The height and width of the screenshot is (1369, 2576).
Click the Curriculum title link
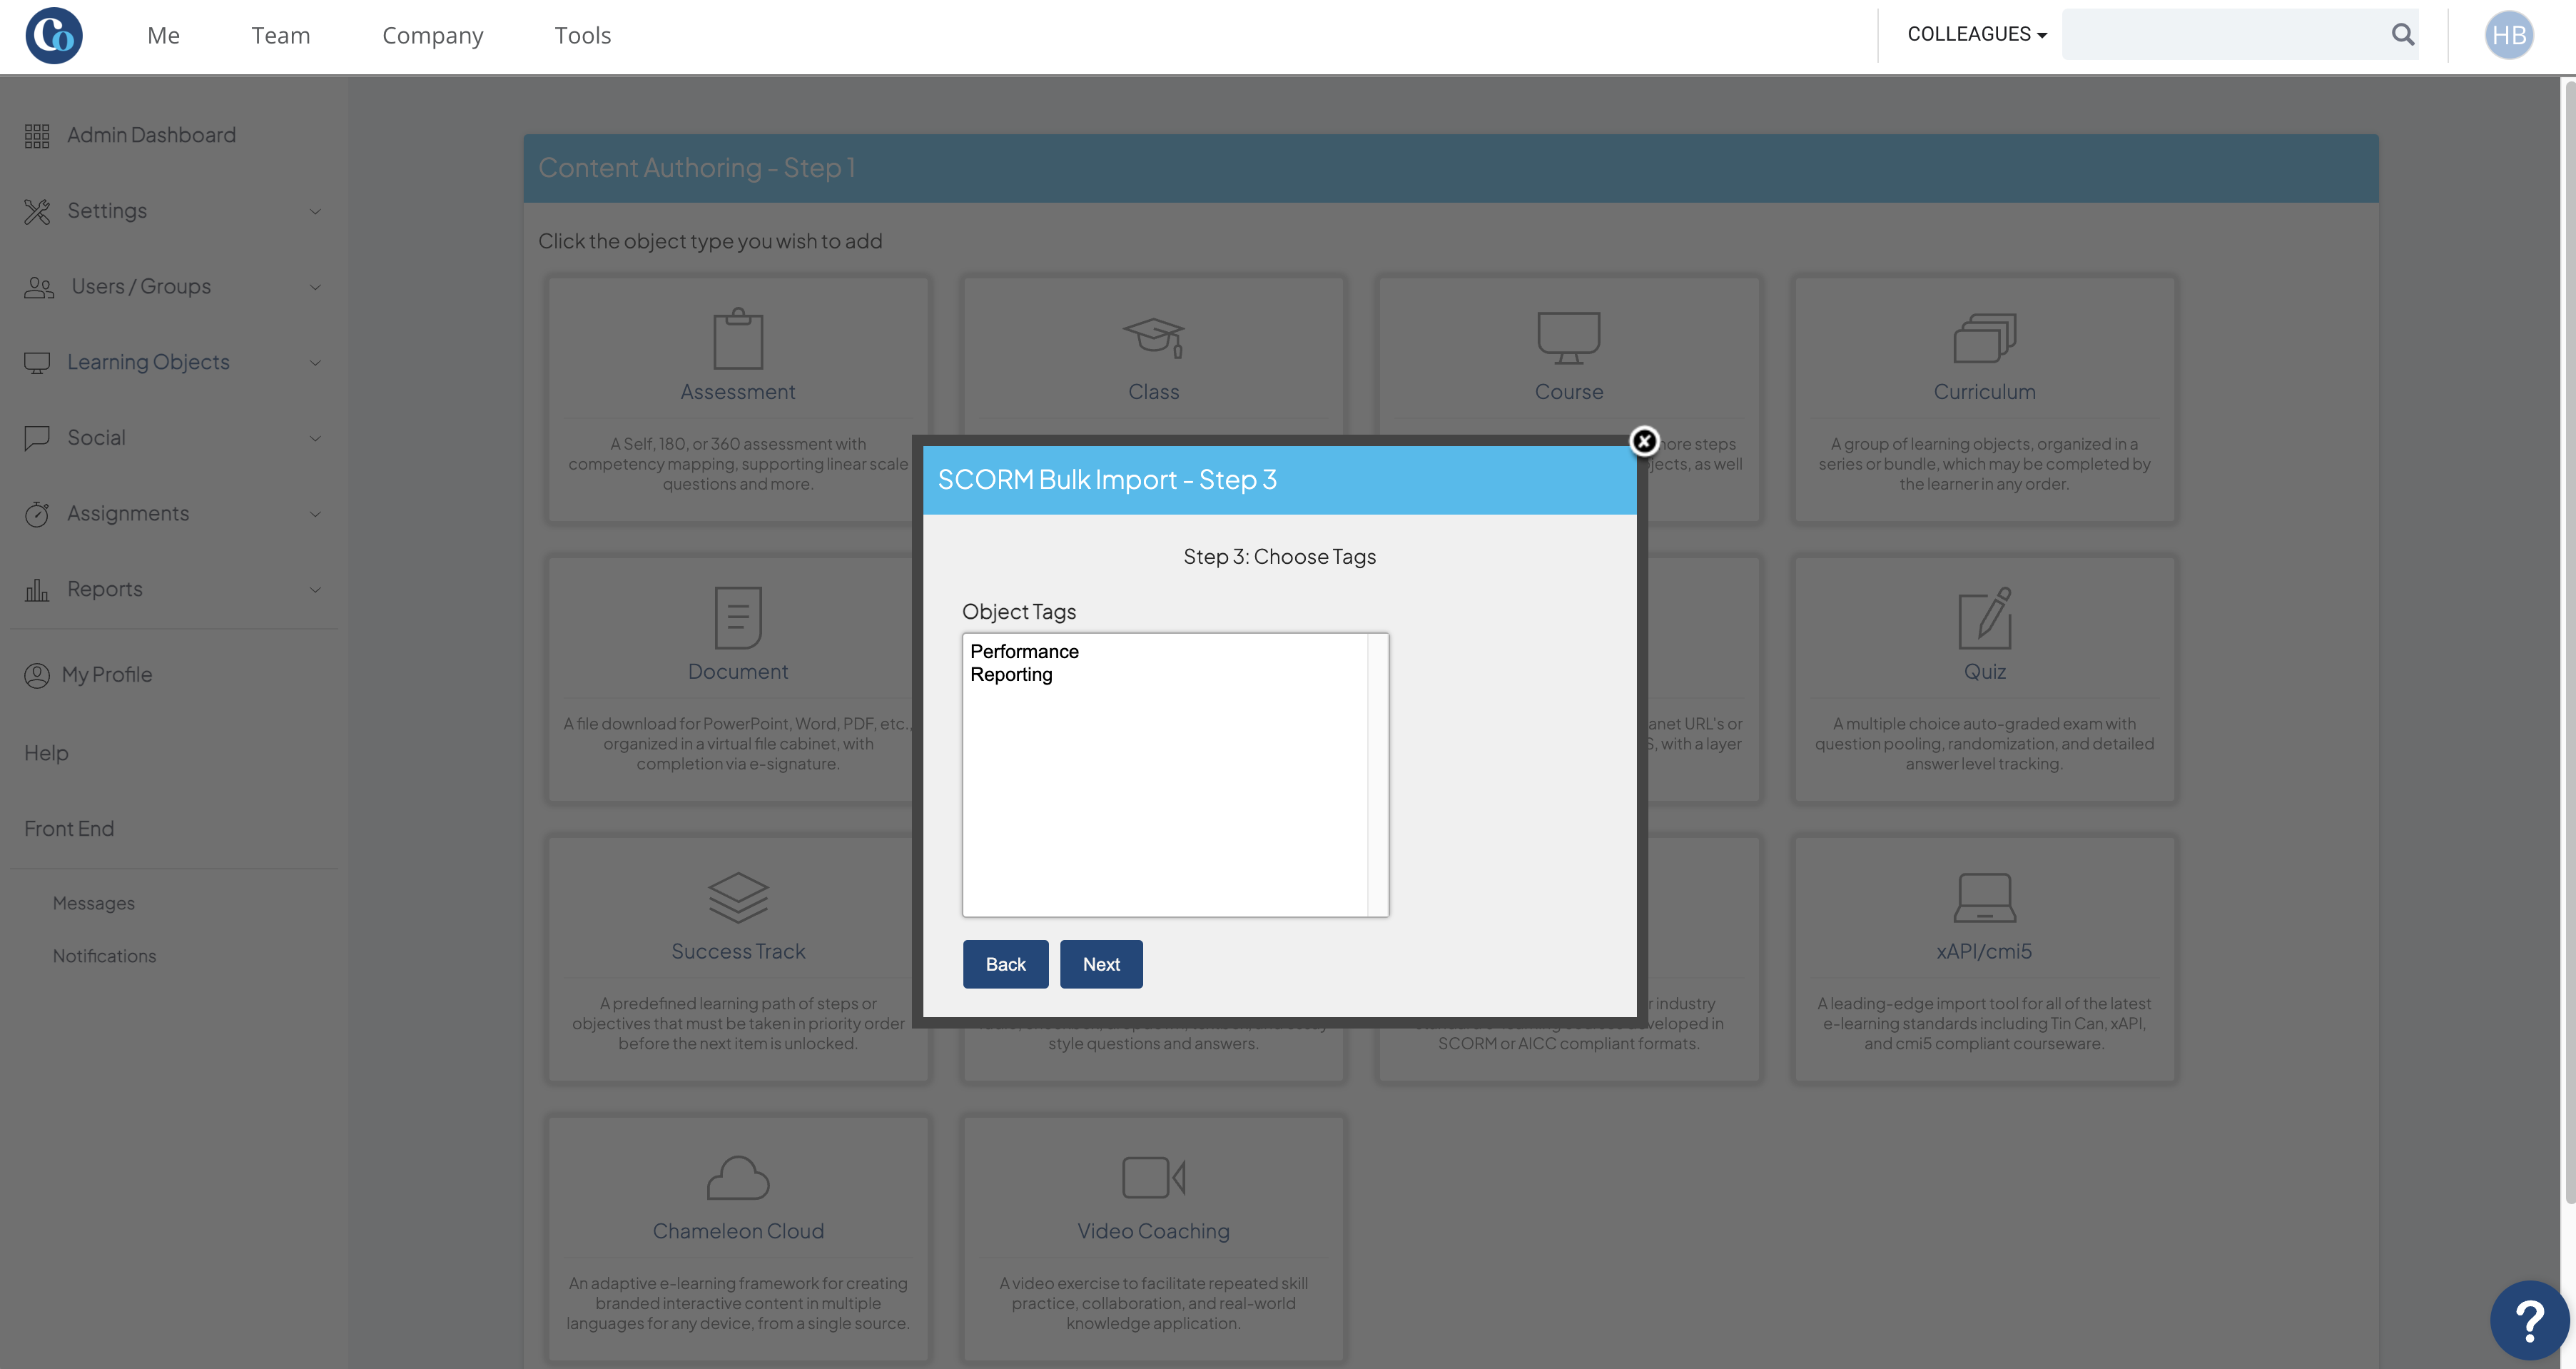coord(1984,392)
